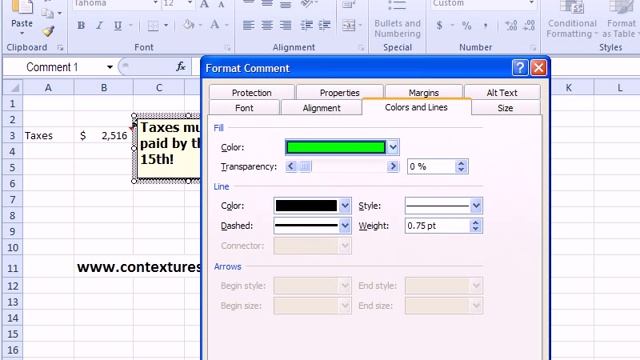The width and height of the screenshot is (640, 360).
Task: Open the Conditional Formatting dropdown
Action: coord(572,20)
